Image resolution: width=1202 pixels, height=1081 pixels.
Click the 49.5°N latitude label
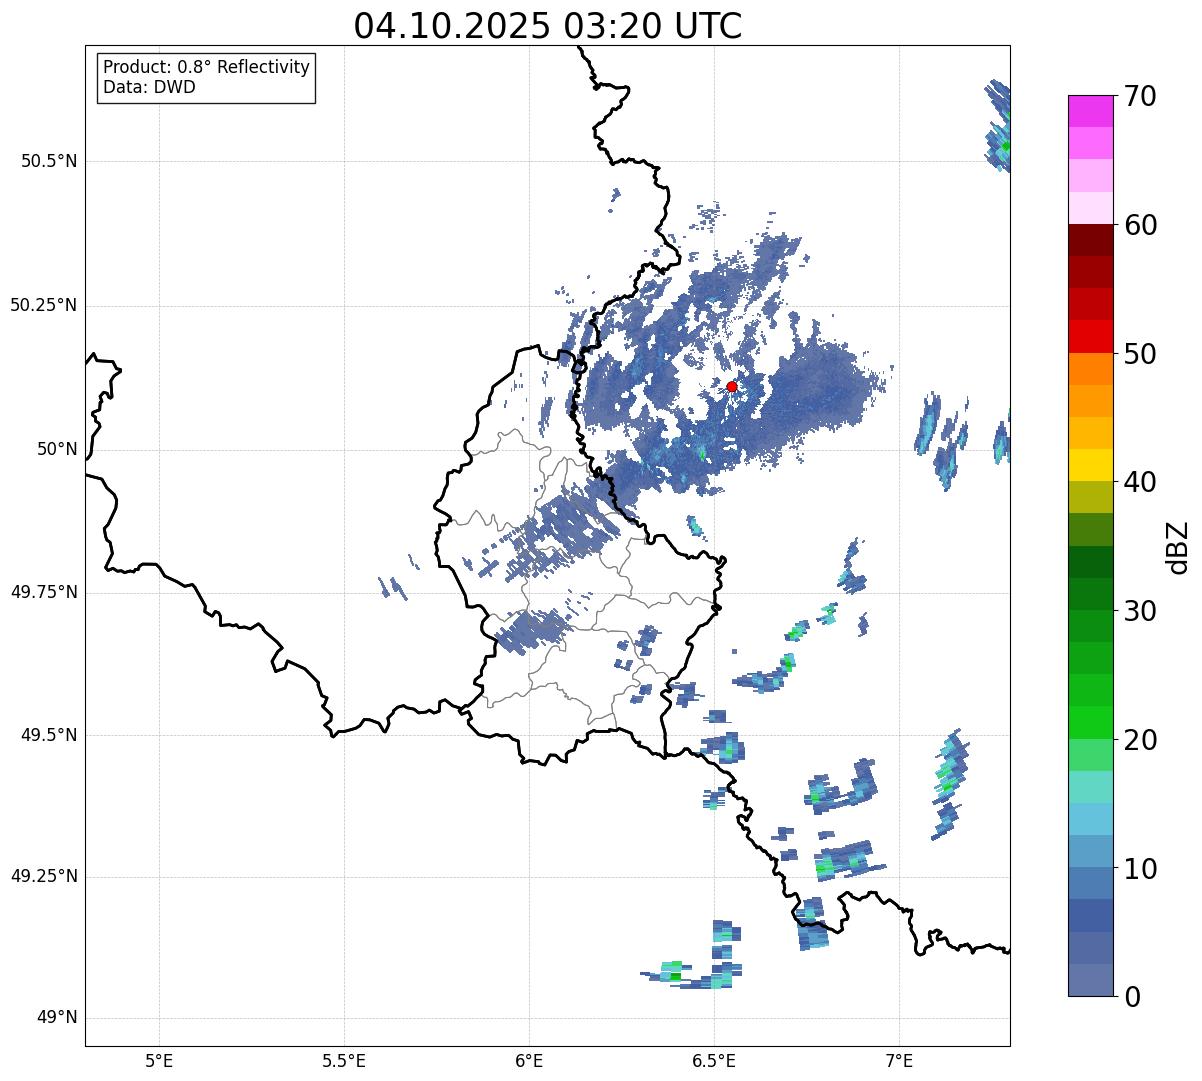tap(48, 735)
